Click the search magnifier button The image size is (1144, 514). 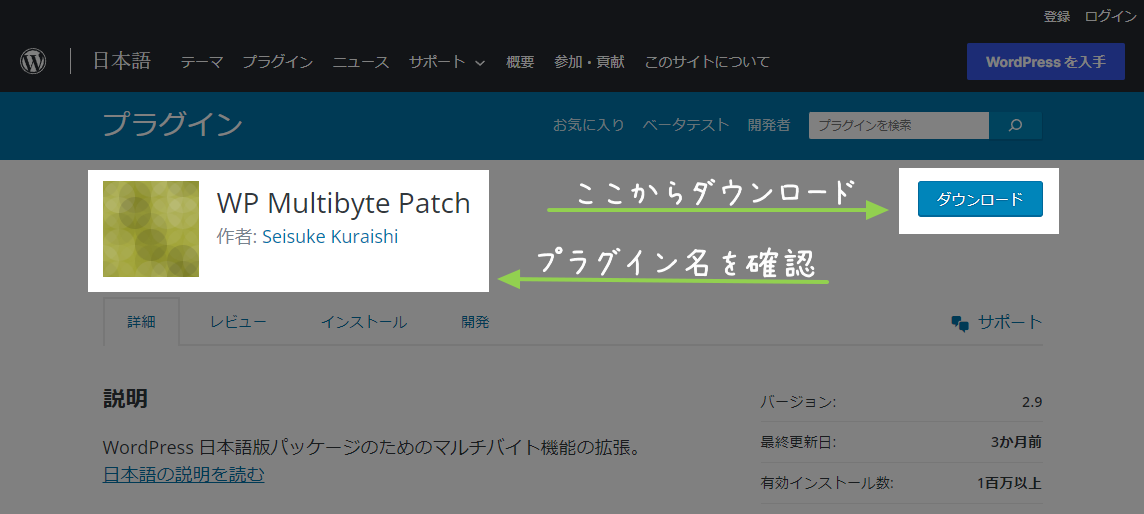[1016, 125]
